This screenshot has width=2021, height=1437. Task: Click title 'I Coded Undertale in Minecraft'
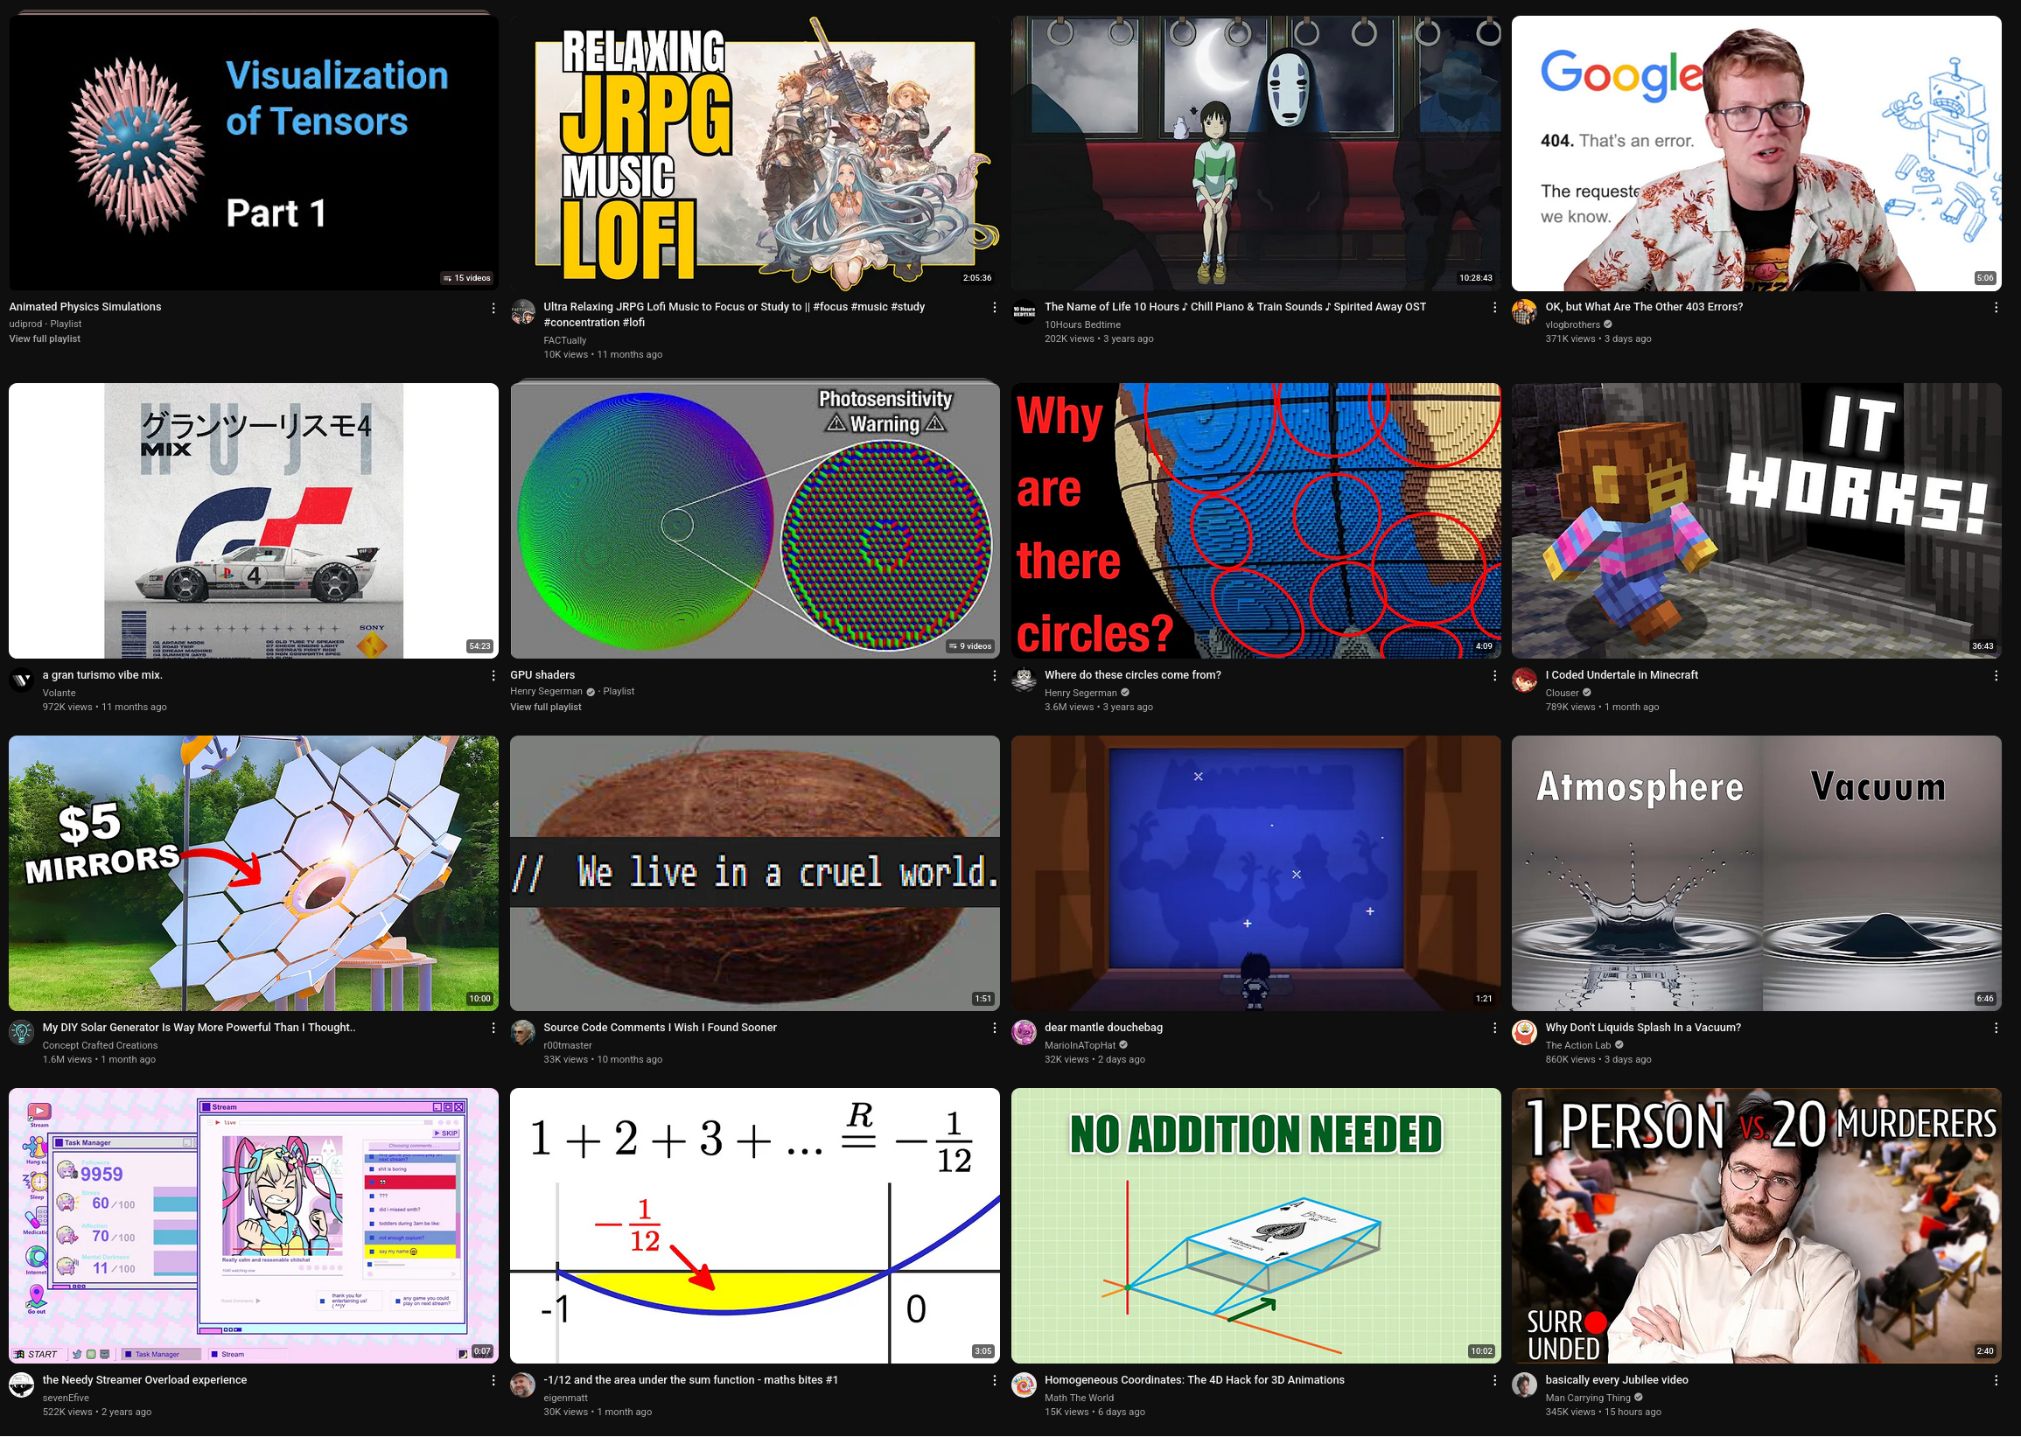[1621, 675]
